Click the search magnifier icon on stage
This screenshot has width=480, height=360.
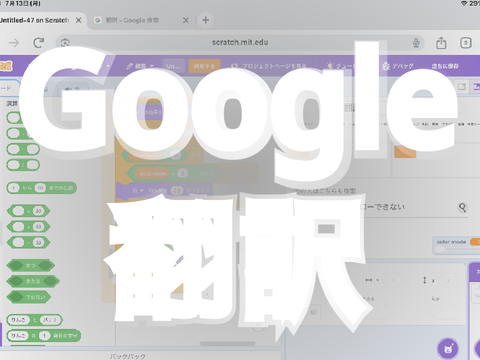click(x=462, y=207)
